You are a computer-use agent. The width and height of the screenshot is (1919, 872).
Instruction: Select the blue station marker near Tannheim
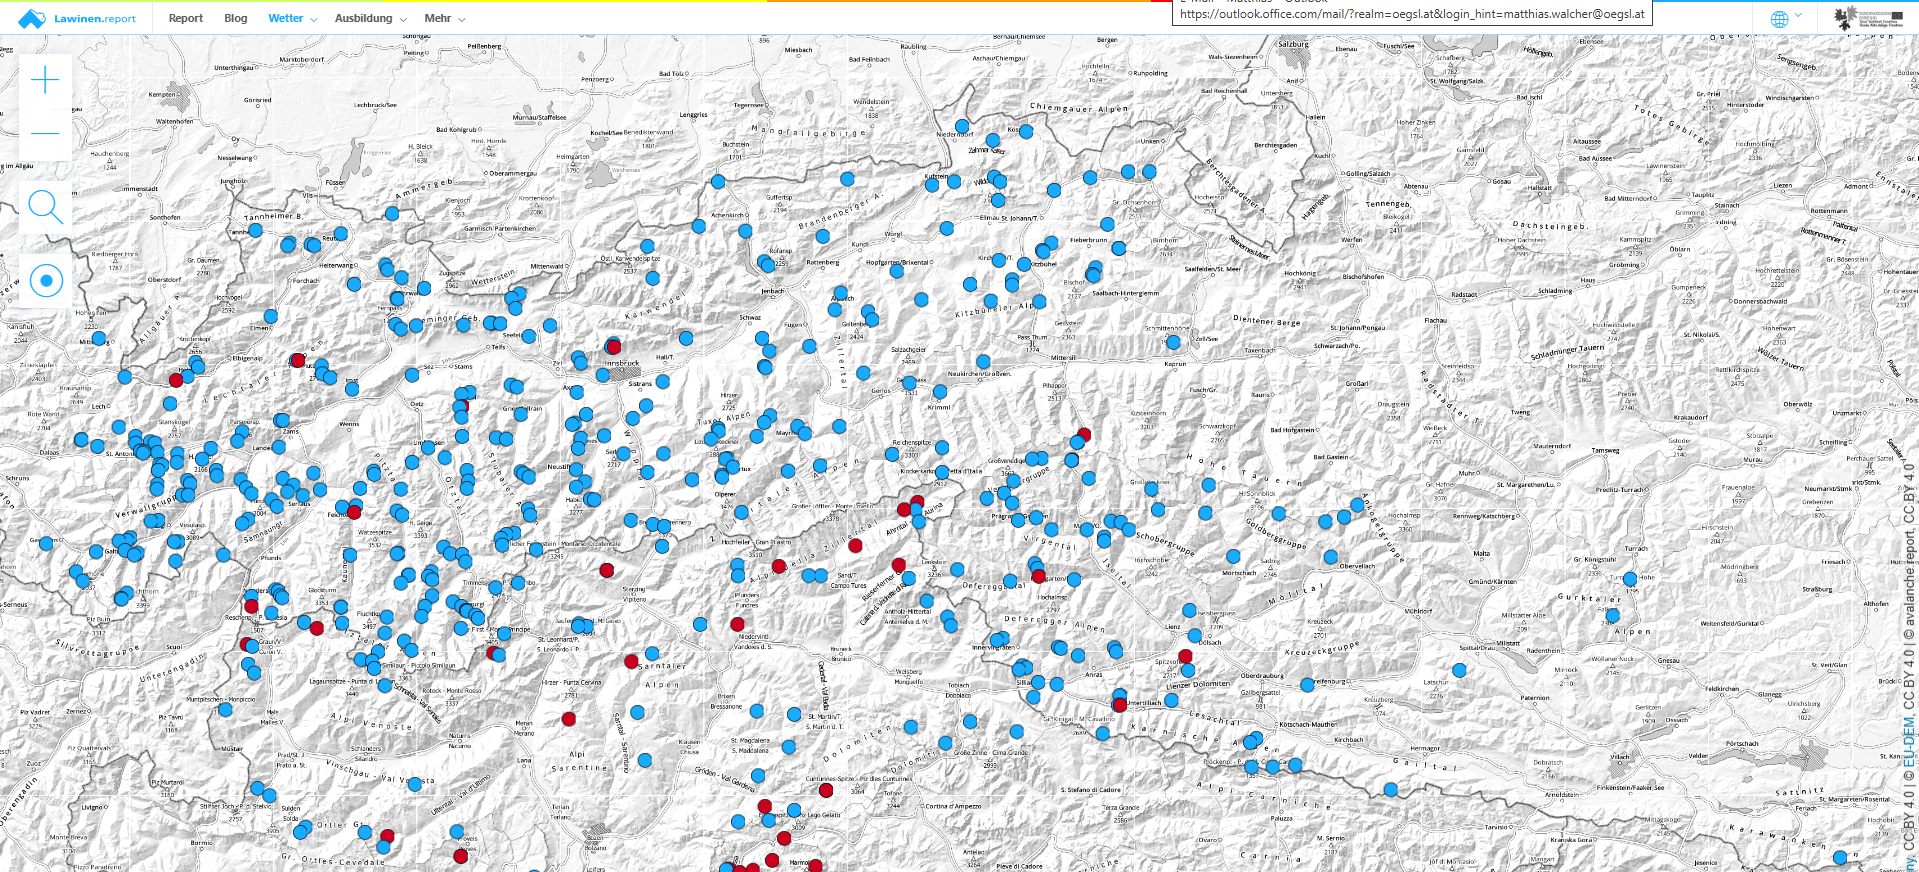255,230
